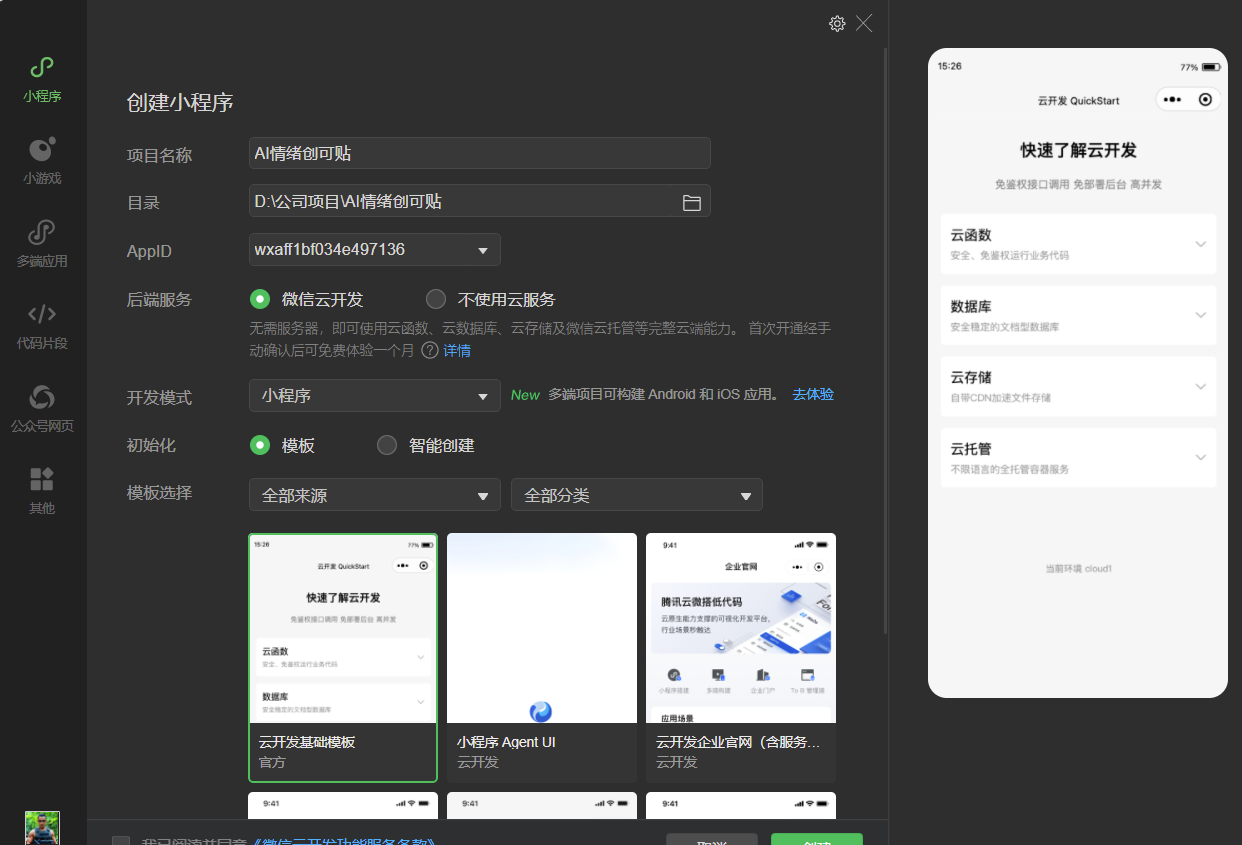Click the question mark help icon
Image resolution: width=1242 pixels, height=845 pixels.
pos(430,350)
